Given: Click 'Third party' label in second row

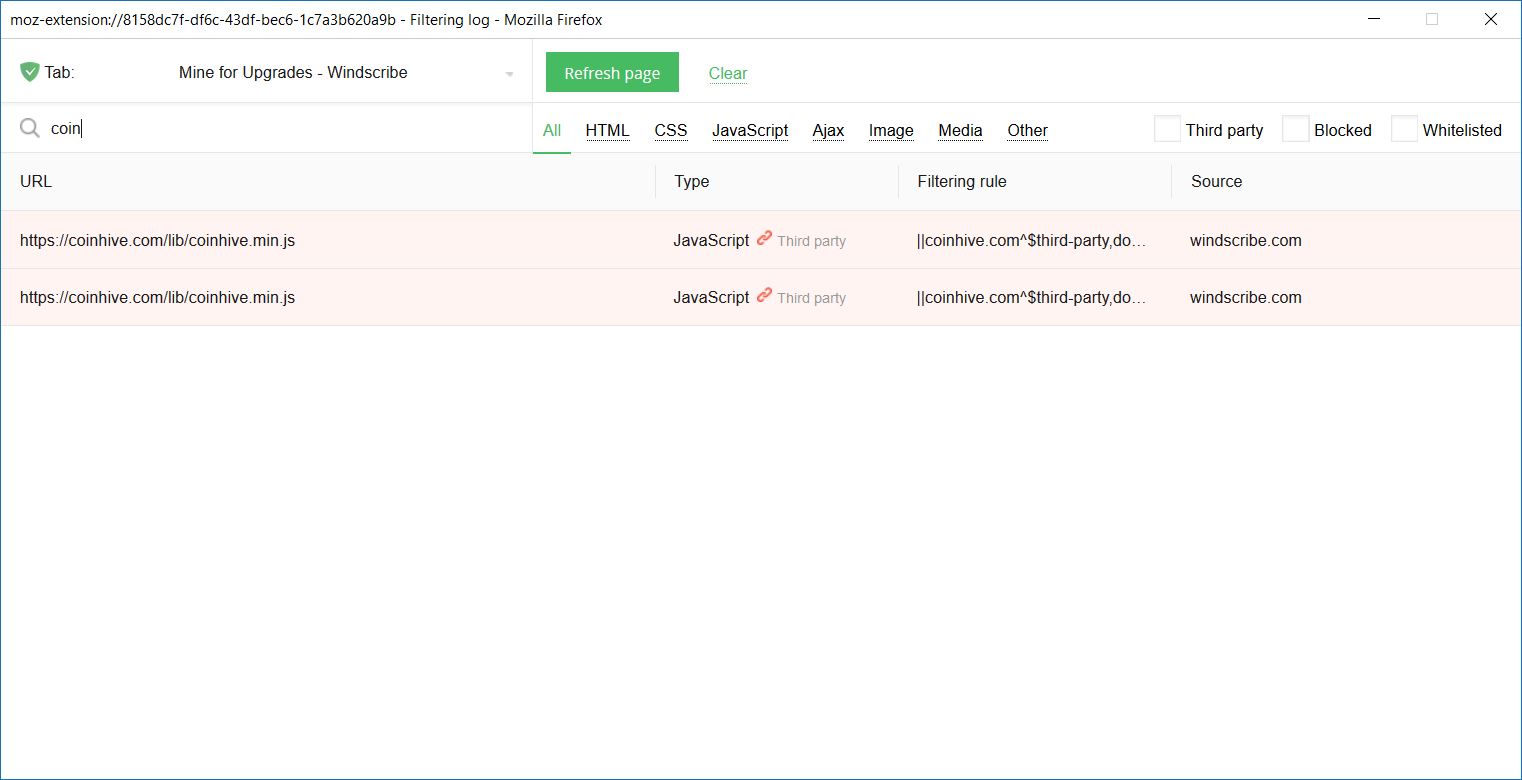Looking at the screenshot, I should click(811, 298).
